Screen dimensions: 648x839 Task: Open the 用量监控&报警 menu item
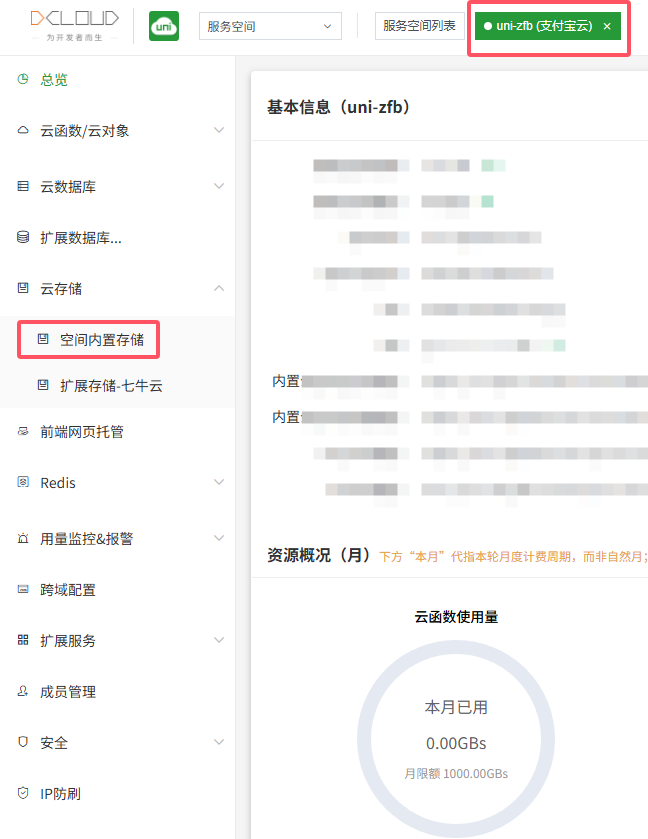point(87,539)
